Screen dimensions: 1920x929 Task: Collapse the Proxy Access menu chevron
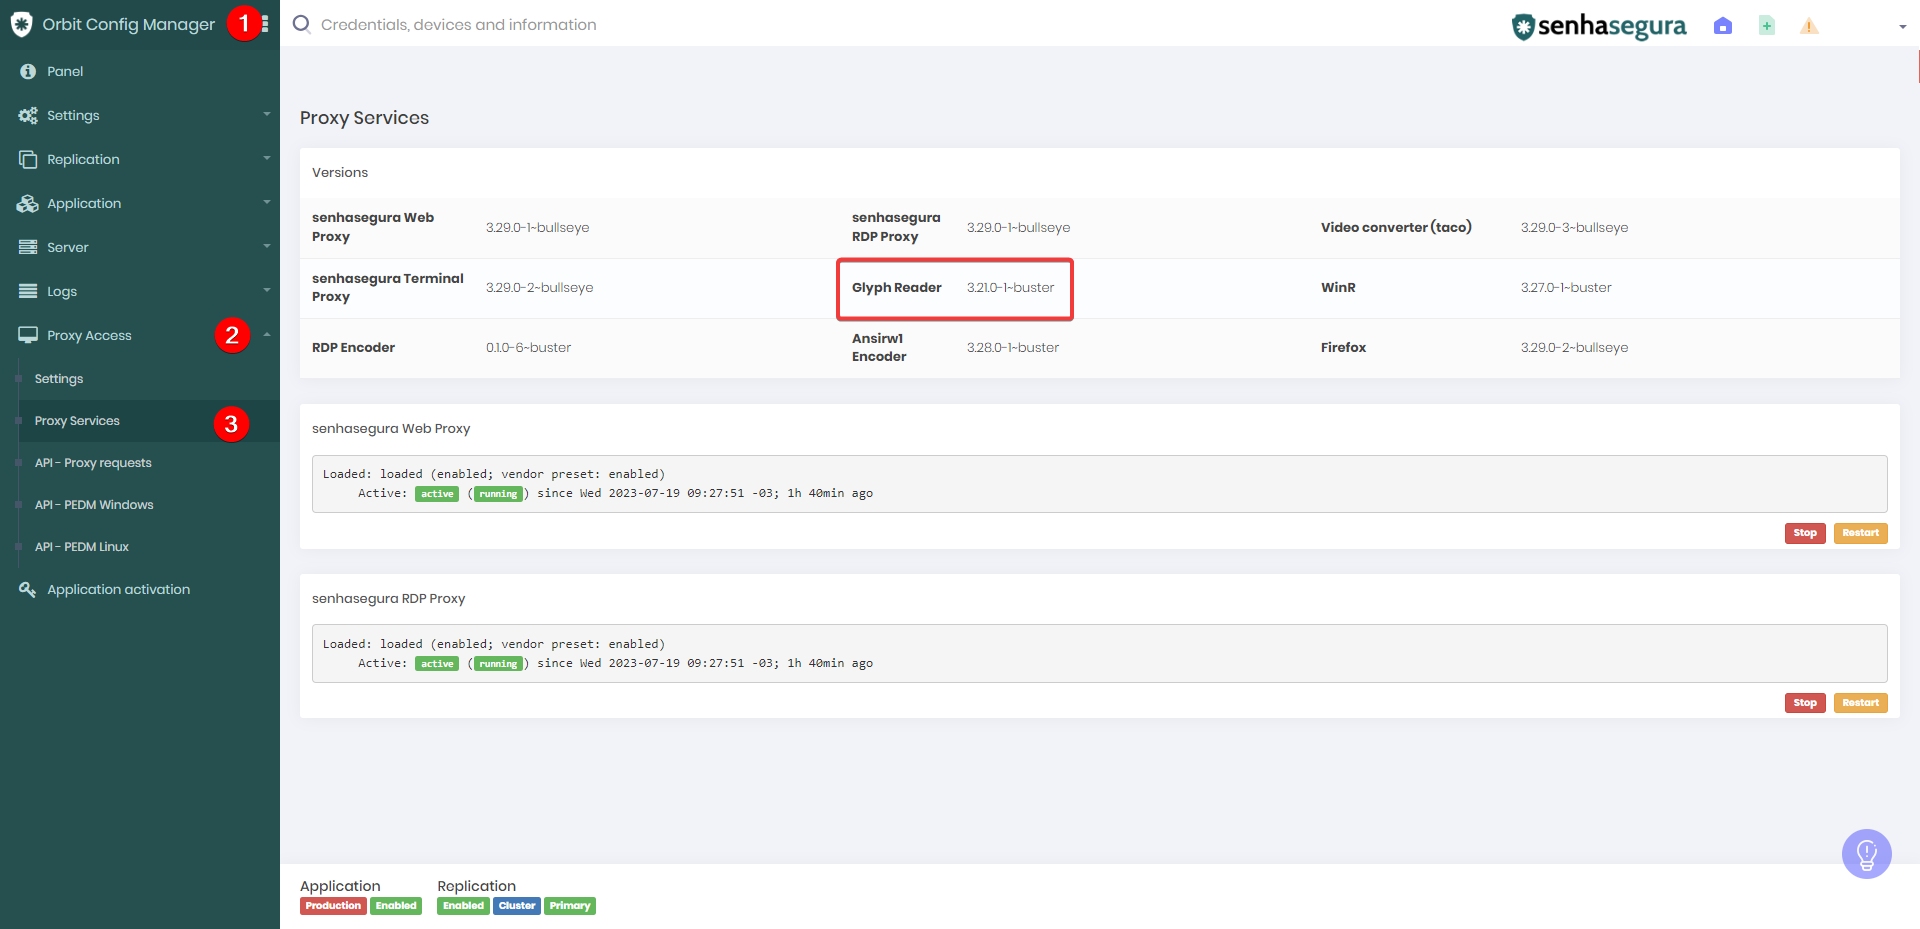tap(267, 334)
